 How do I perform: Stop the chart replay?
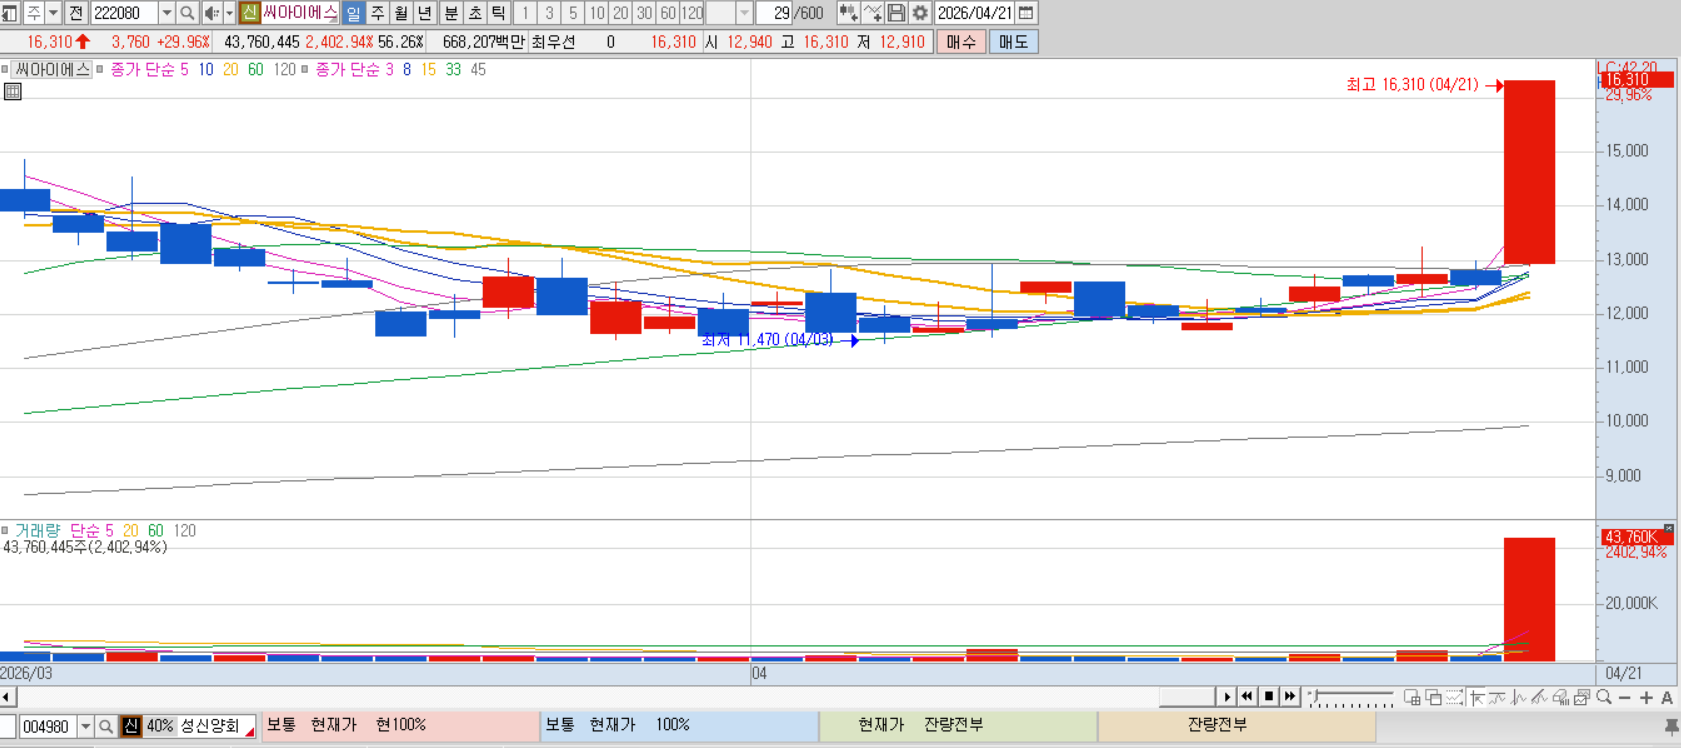(1269, 696)
